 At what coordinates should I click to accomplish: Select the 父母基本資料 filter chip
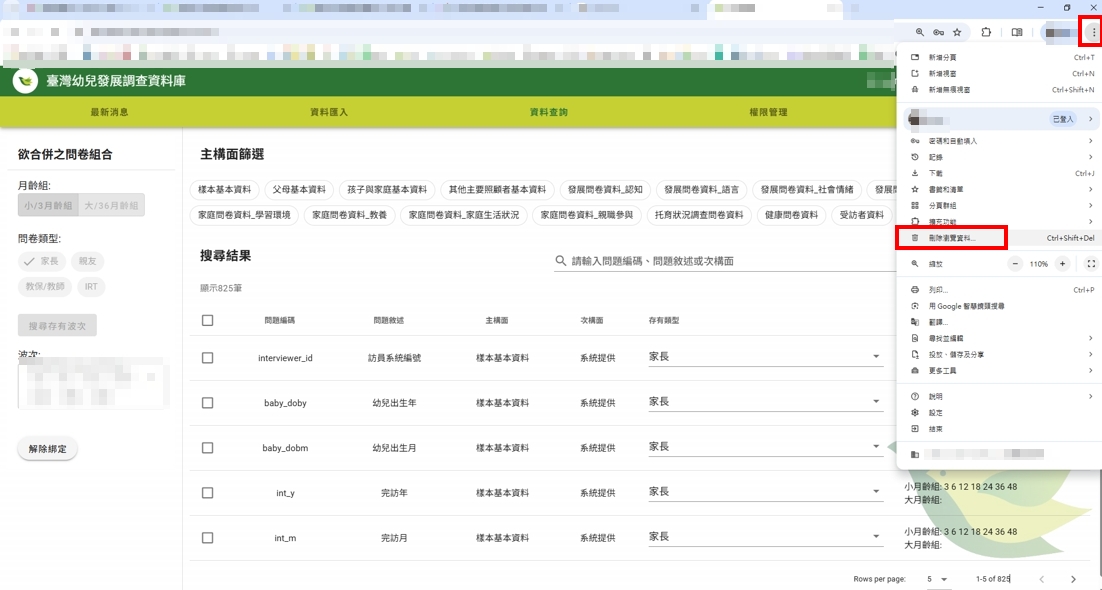pyautogui.click(x=299, y=189)
